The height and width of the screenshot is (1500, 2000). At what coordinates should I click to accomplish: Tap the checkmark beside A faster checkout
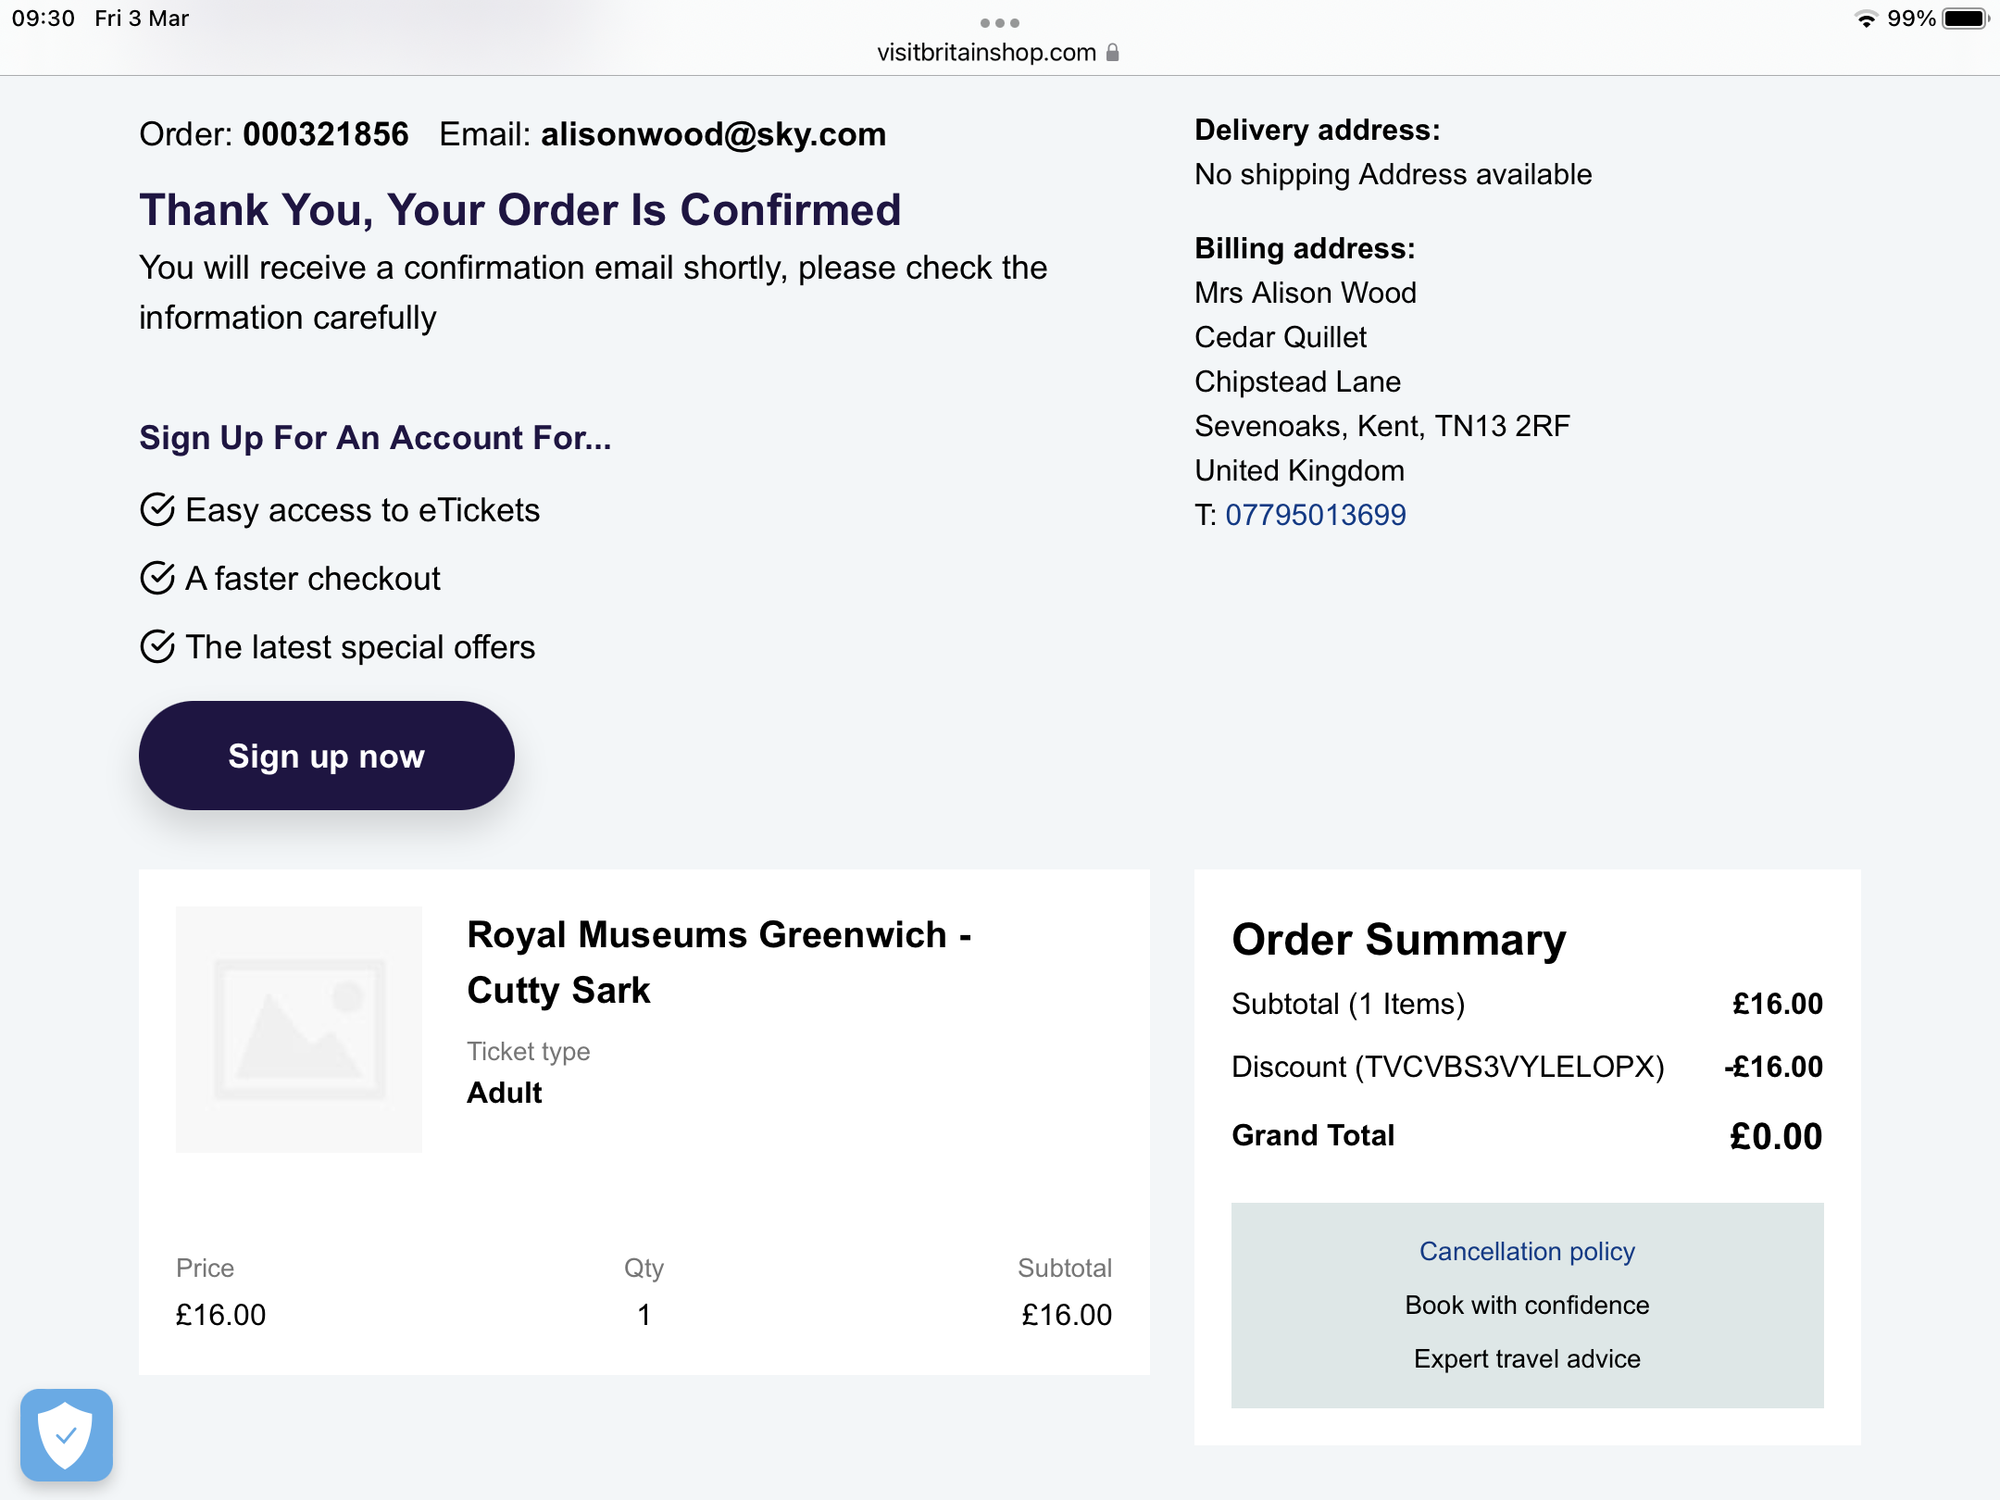[157, 578]
